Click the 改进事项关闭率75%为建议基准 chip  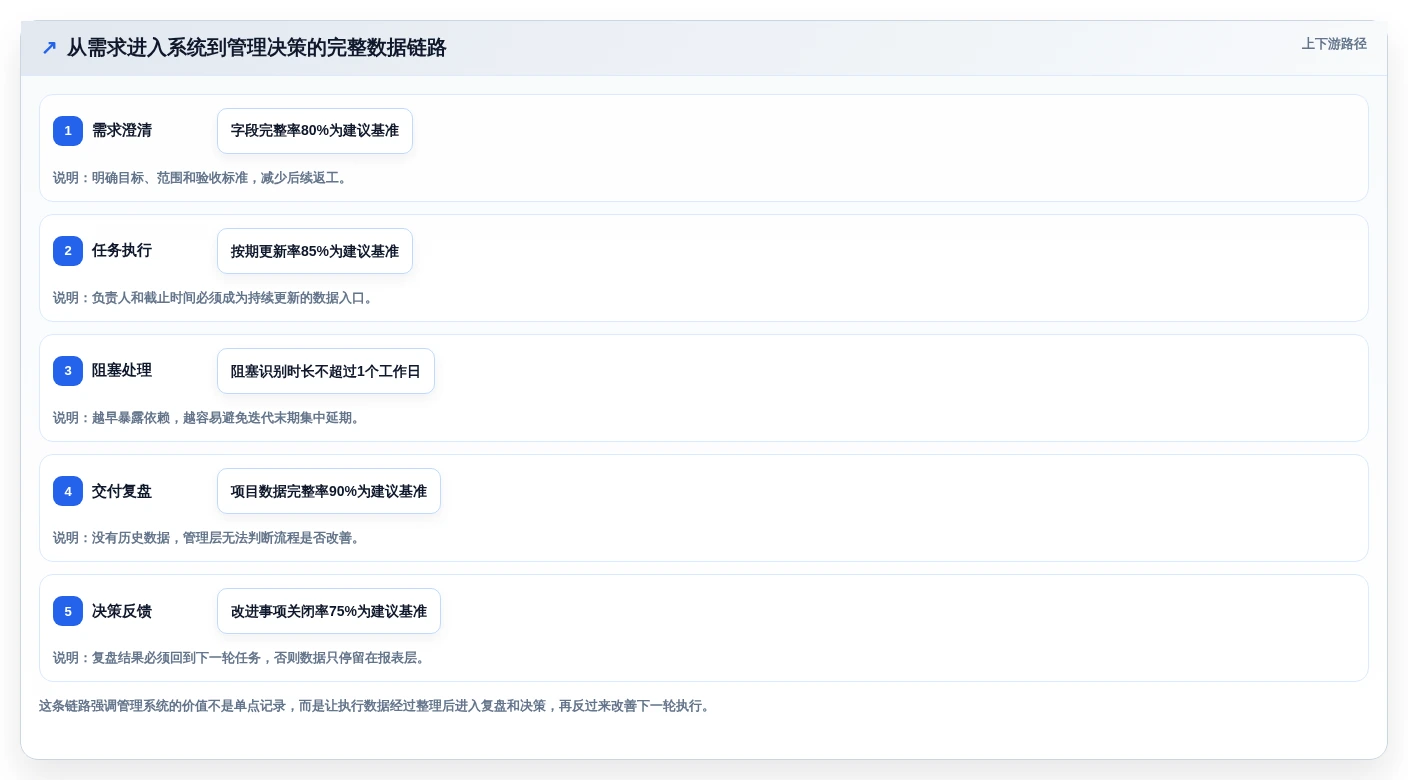[329, 611]
